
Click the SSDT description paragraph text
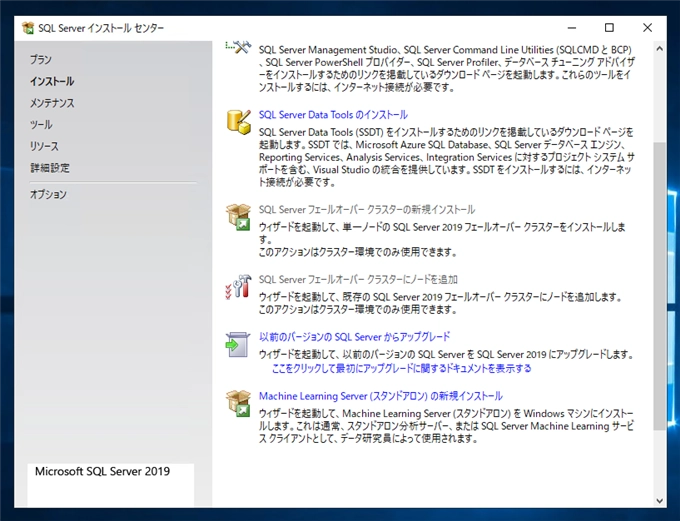pyautogui.click(x=447, y=157)
